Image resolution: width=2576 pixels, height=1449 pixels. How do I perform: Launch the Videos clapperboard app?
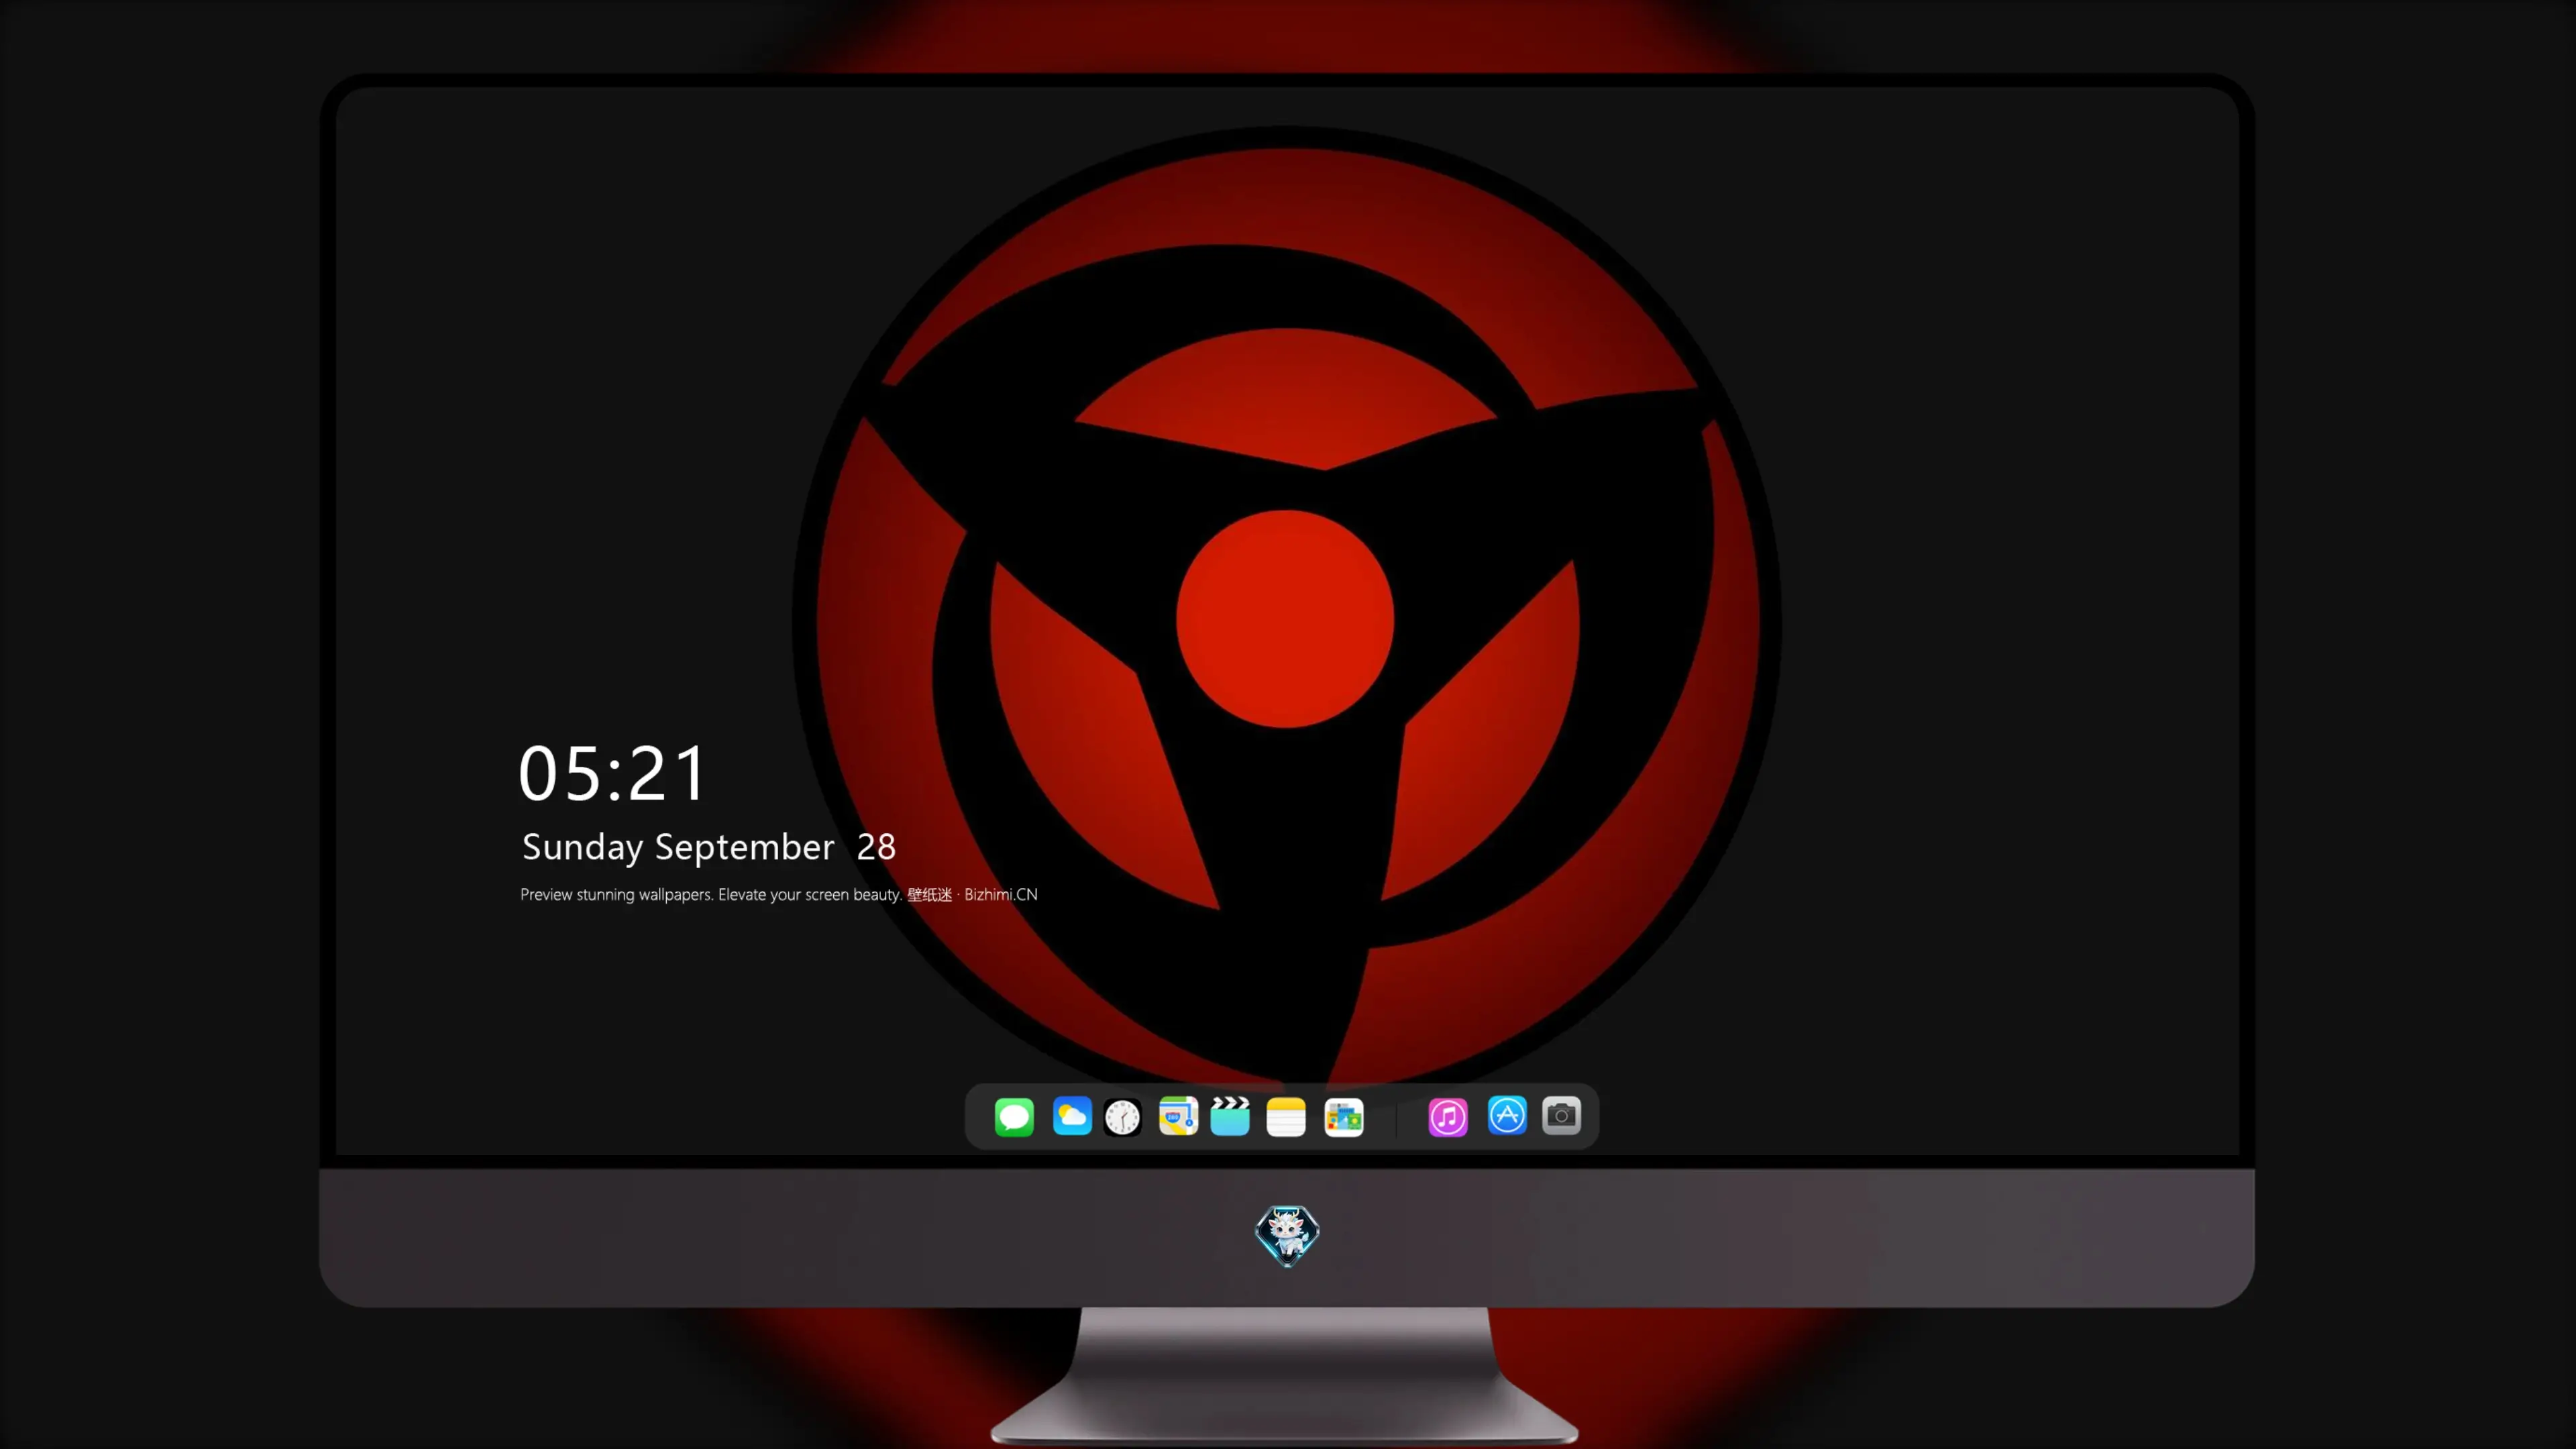(x=1230, y=1116)
